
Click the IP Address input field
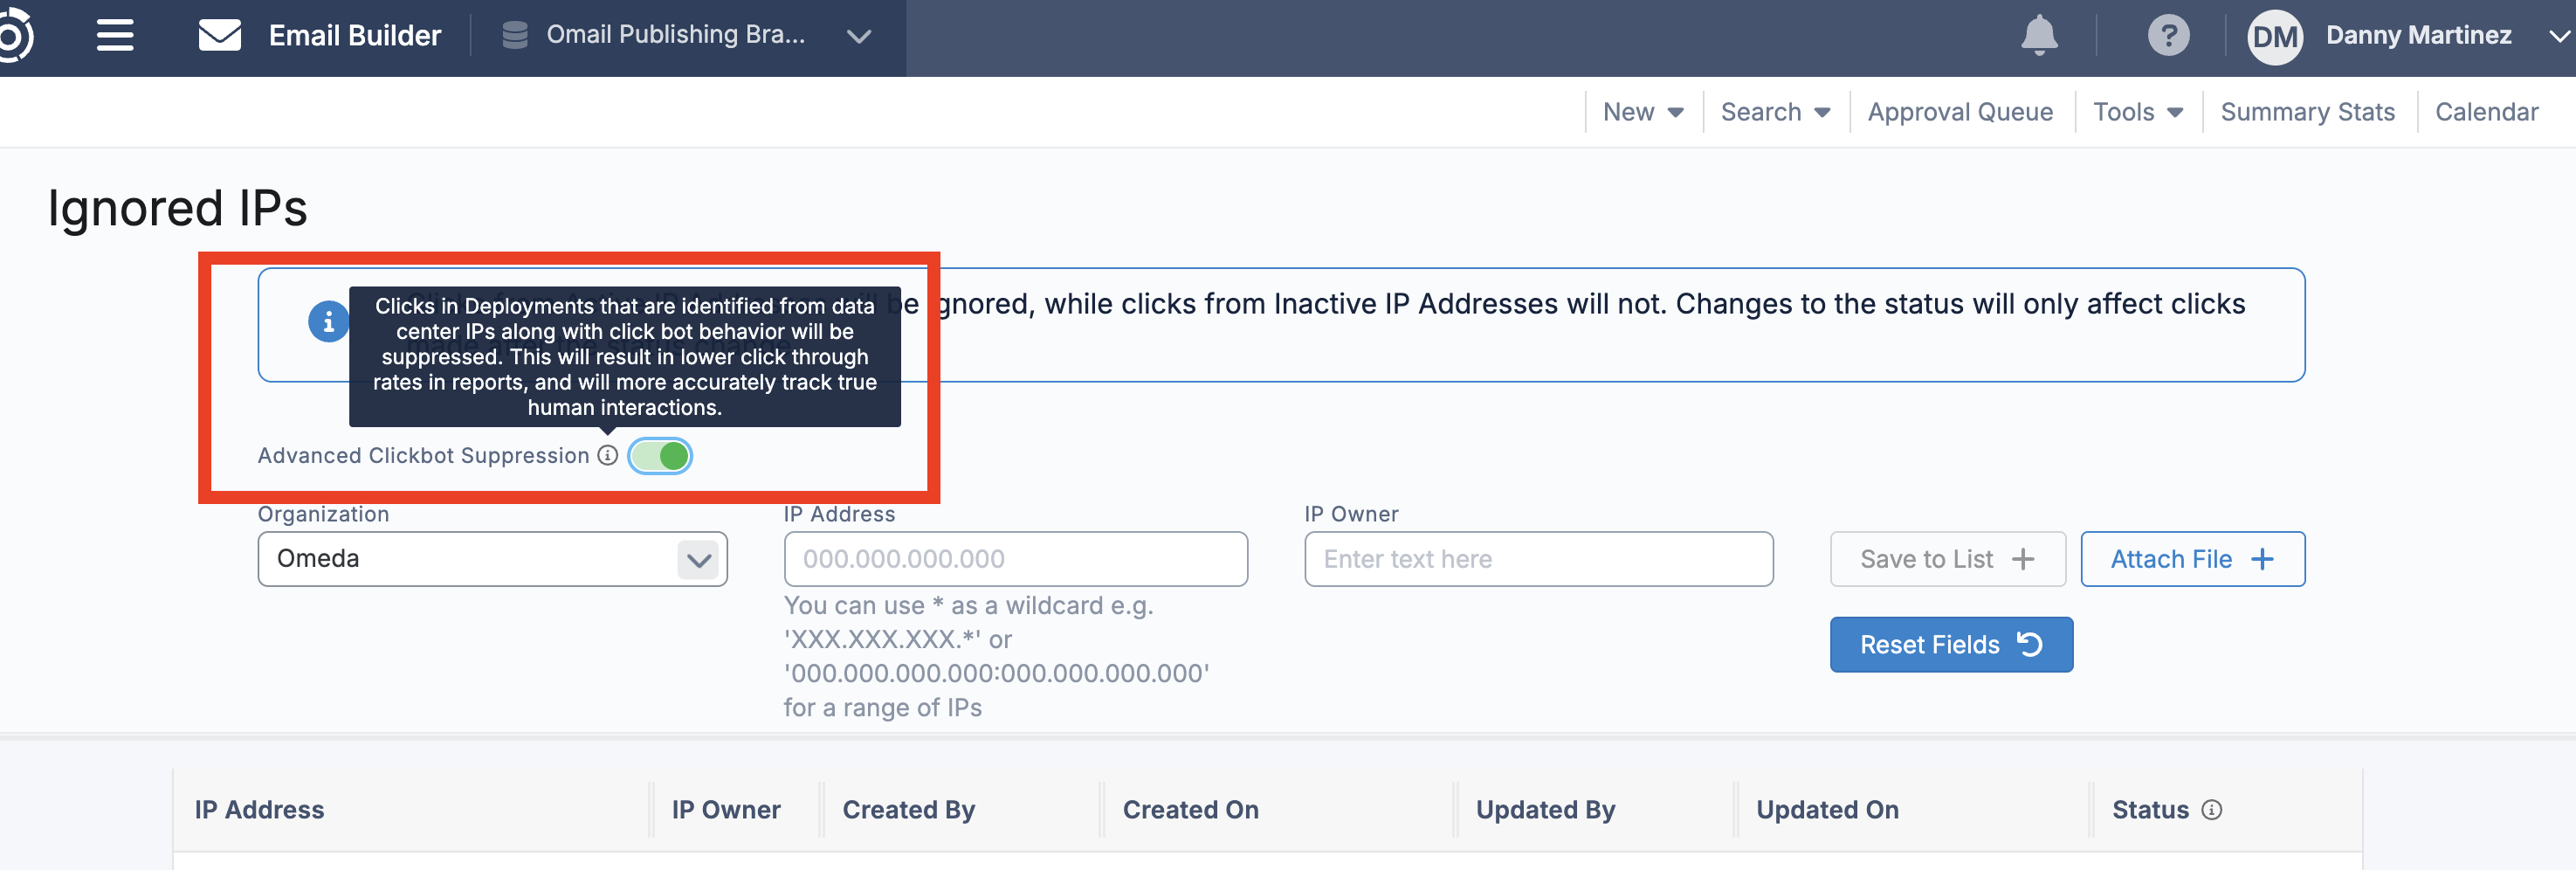1015,559
